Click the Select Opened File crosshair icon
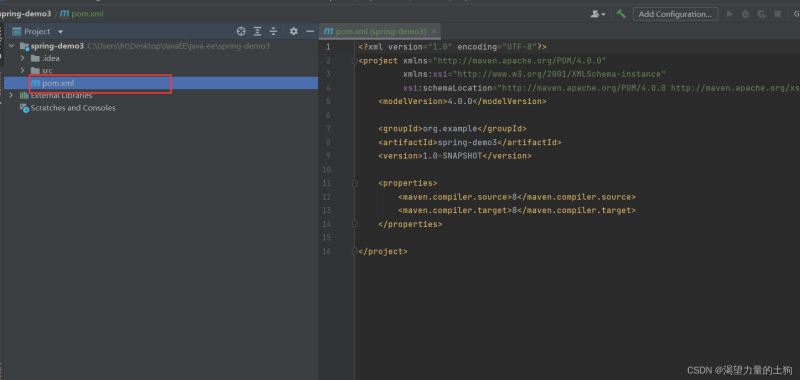This screenshot has height=380, width=800. 241,31
